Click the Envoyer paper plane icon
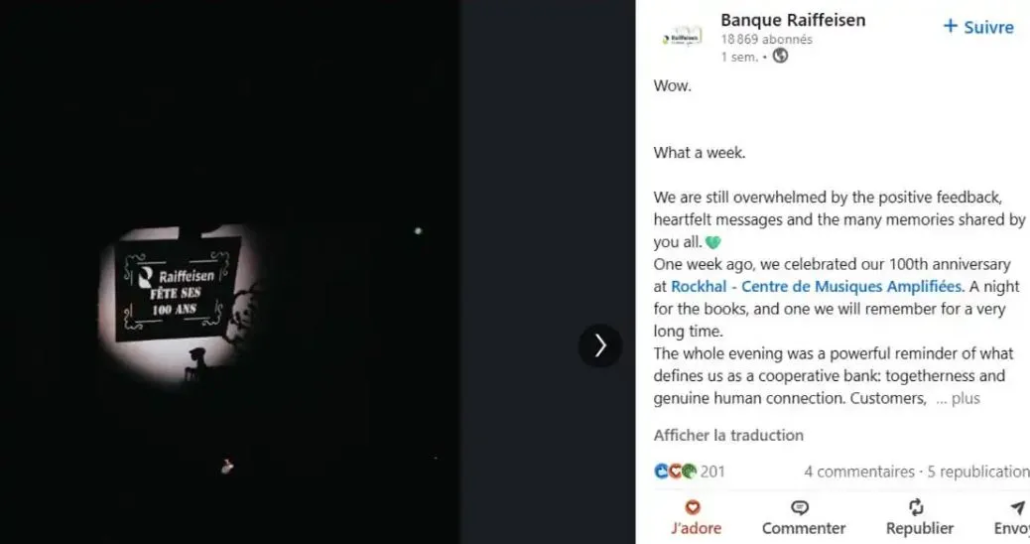The height and width of the screenshot is (544, 1030). [1017, 508]
